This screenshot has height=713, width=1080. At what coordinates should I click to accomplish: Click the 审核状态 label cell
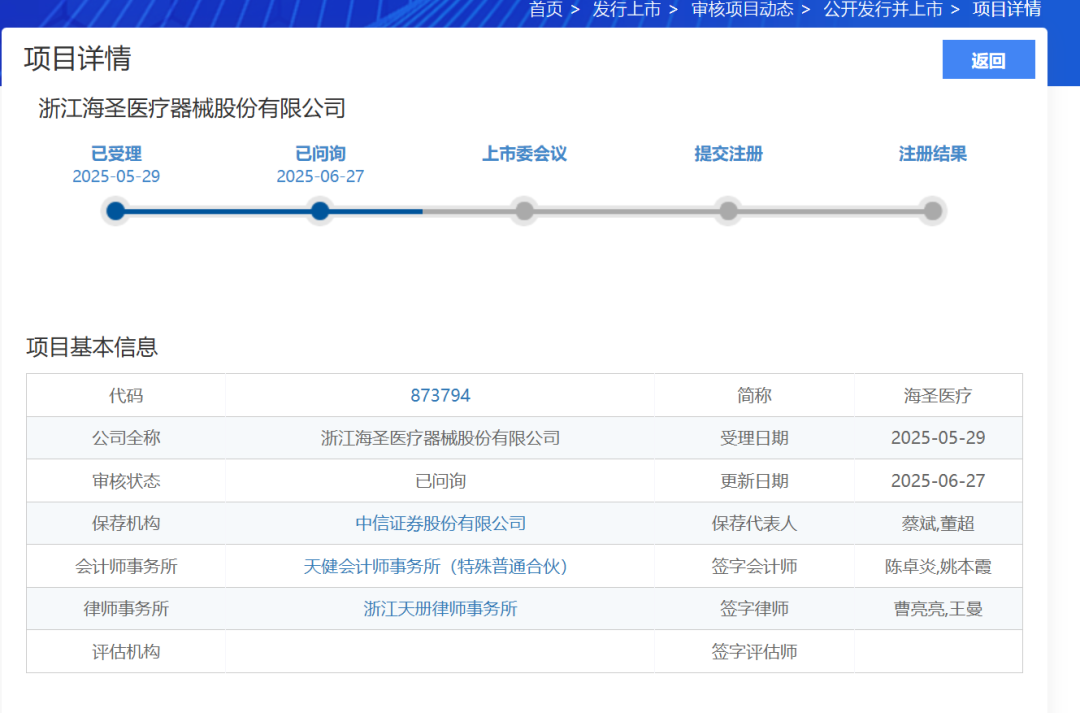(125, 481)
